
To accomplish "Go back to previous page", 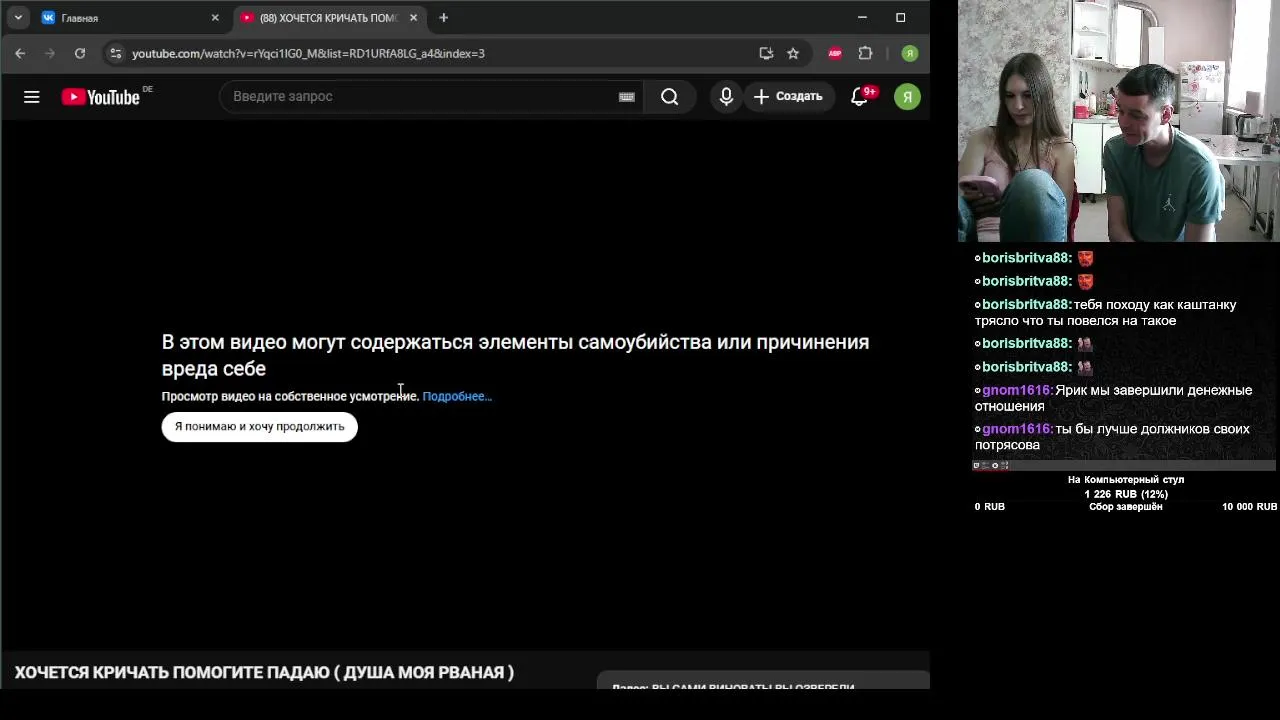I will click(x=20, y=53).
